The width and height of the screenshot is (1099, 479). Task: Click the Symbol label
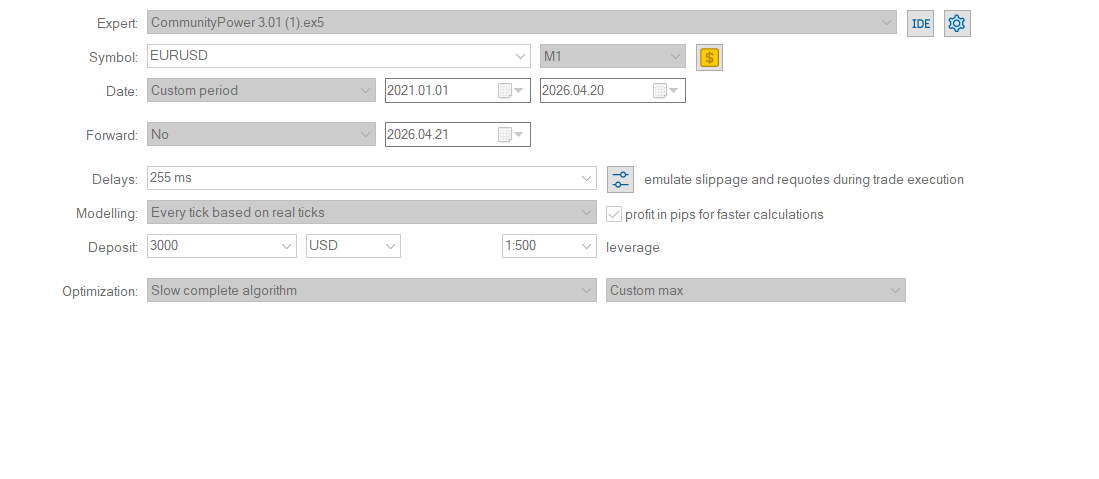114,58
